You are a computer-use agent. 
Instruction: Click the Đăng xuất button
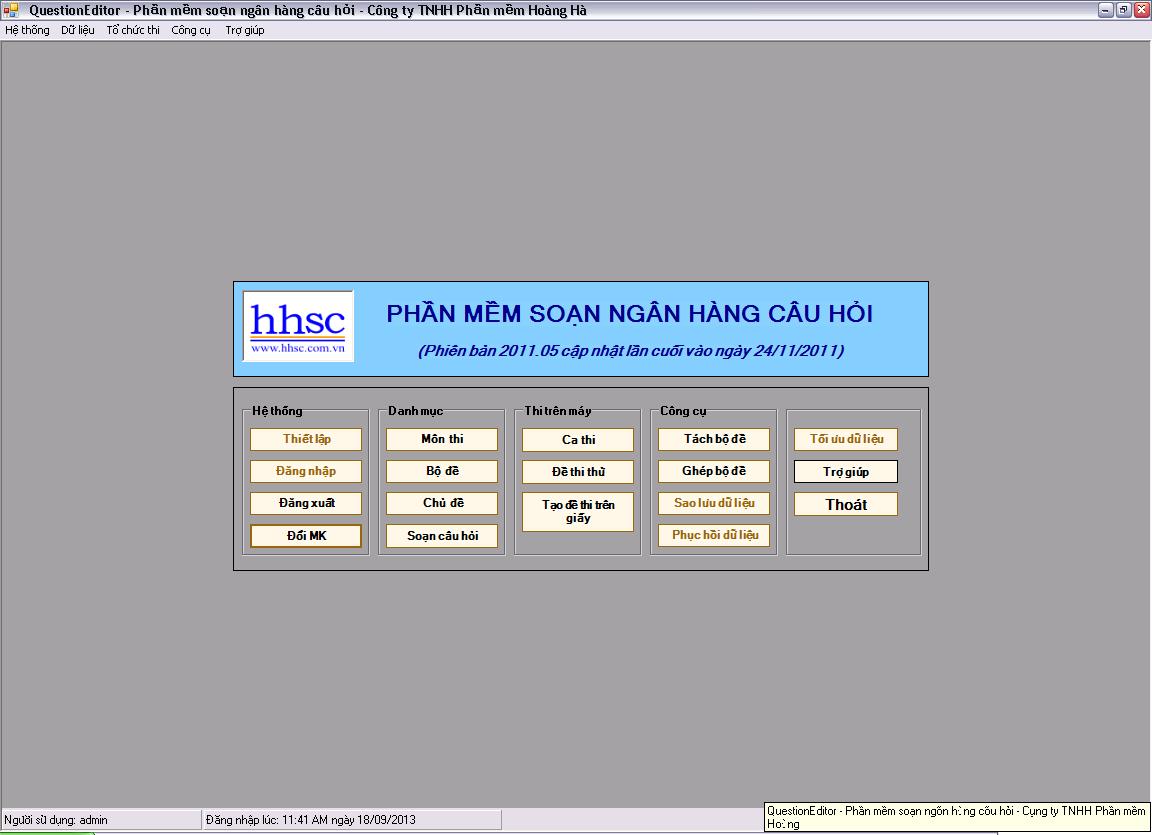[306, 503]
